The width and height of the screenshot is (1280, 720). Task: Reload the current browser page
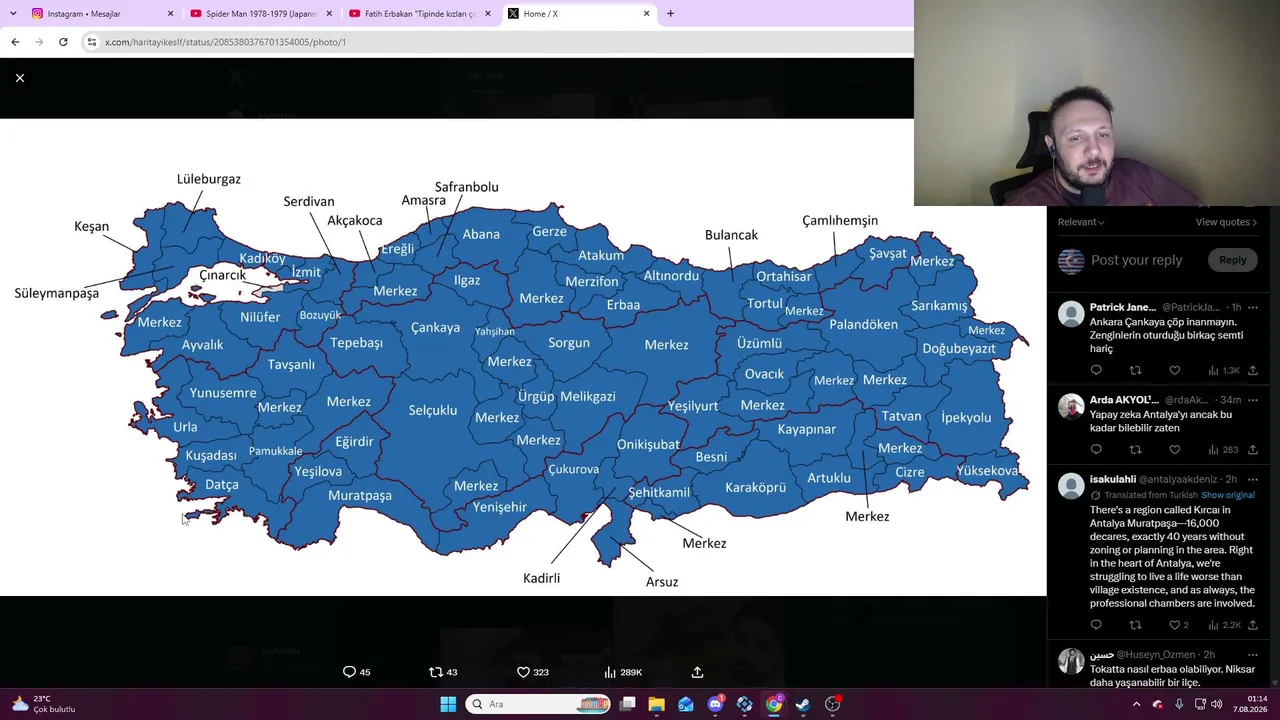pyautogui.click(x=63, y=42)
